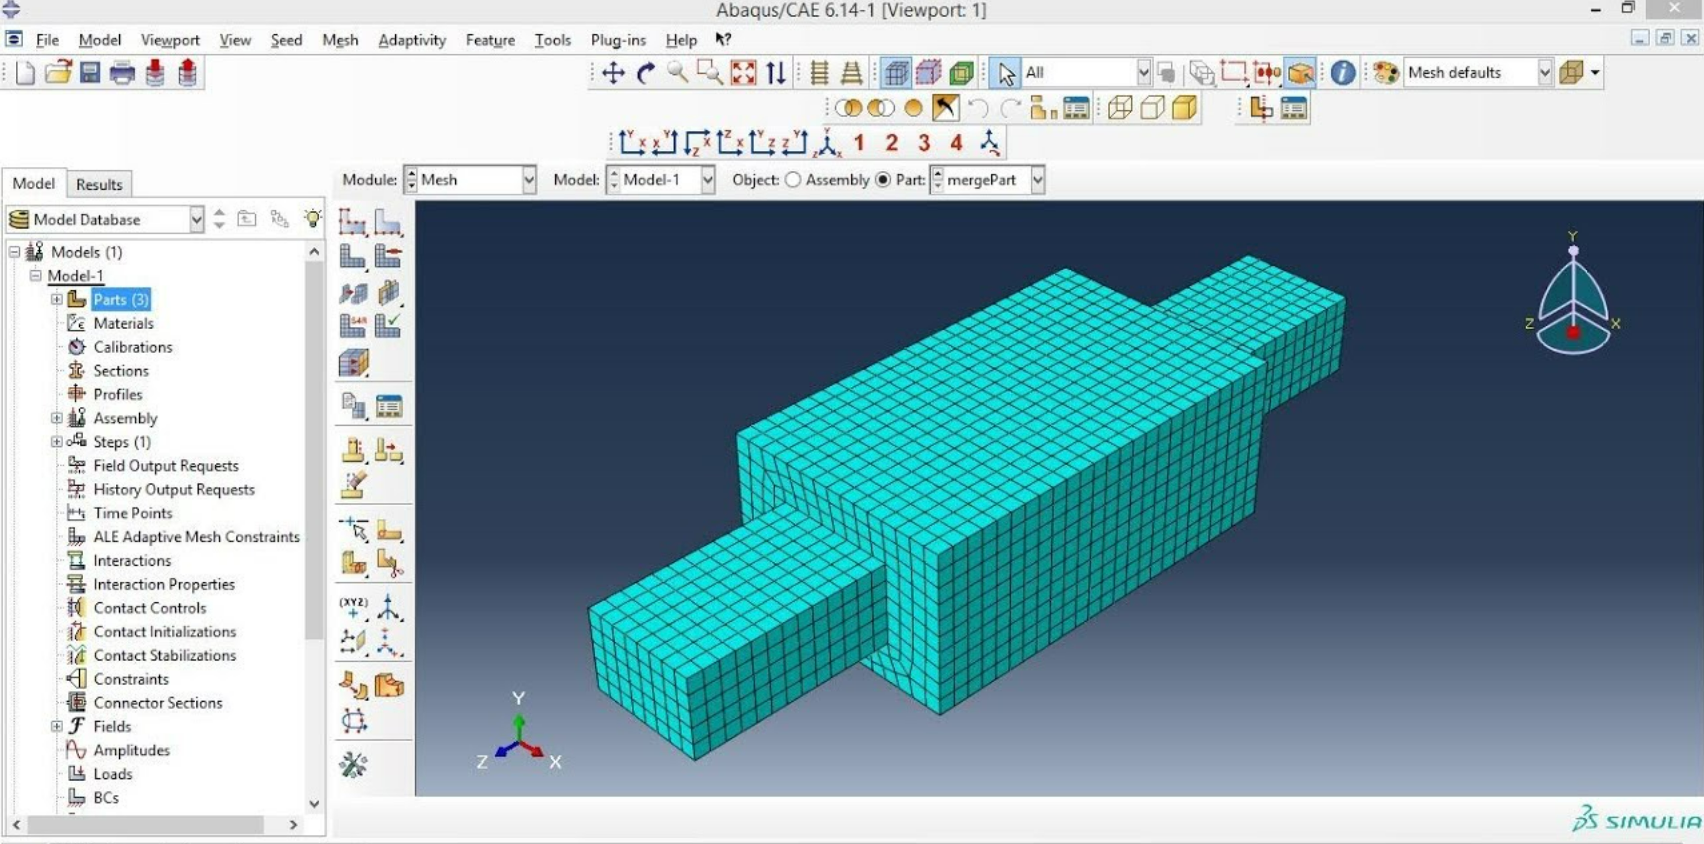This screenshot has width=1704, height=844.
Task: Click the Print icon
Action: (122, 72)
